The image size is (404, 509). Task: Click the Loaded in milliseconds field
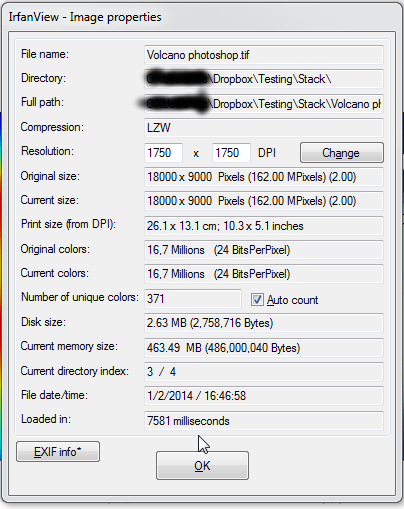pos(264,421)
